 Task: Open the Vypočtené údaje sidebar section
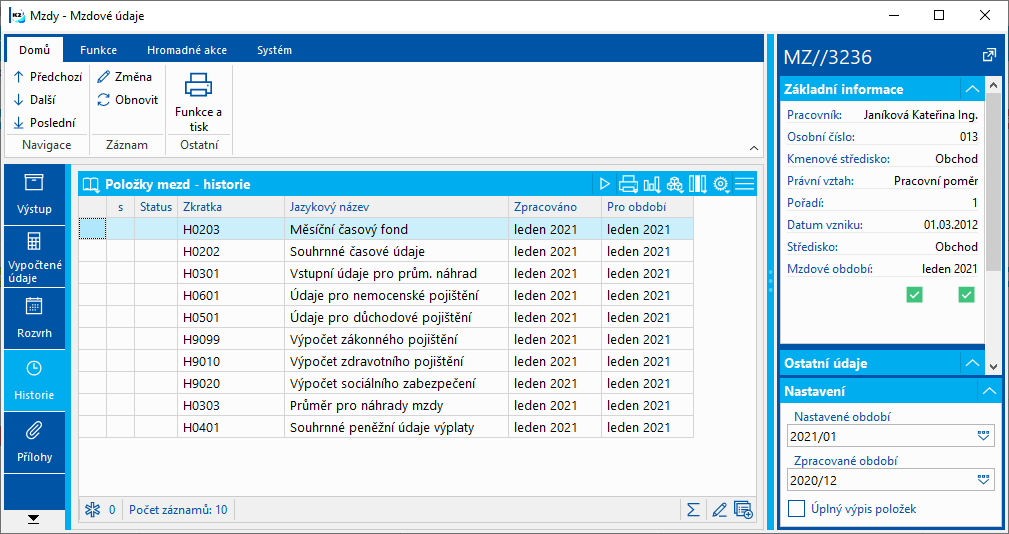point(34,257)
